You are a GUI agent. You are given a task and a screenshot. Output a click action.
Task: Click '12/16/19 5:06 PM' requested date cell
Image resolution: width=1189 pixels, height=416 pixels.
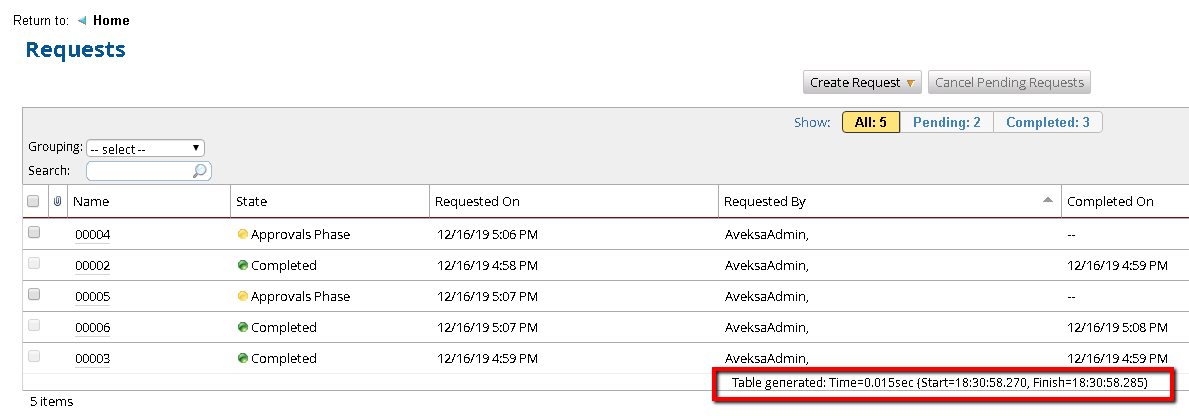488,235
